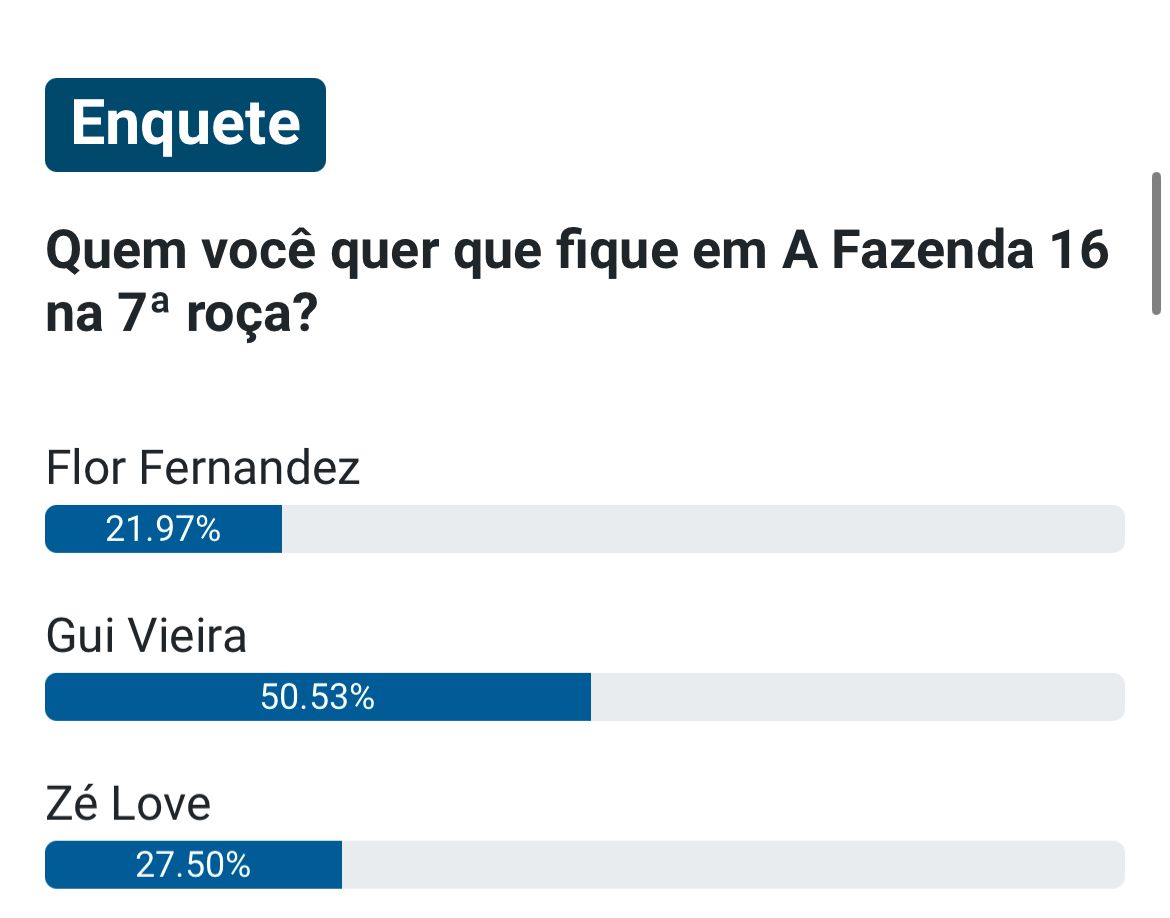Click the poll question heading text
The image size is (1170, 918).
577,281
